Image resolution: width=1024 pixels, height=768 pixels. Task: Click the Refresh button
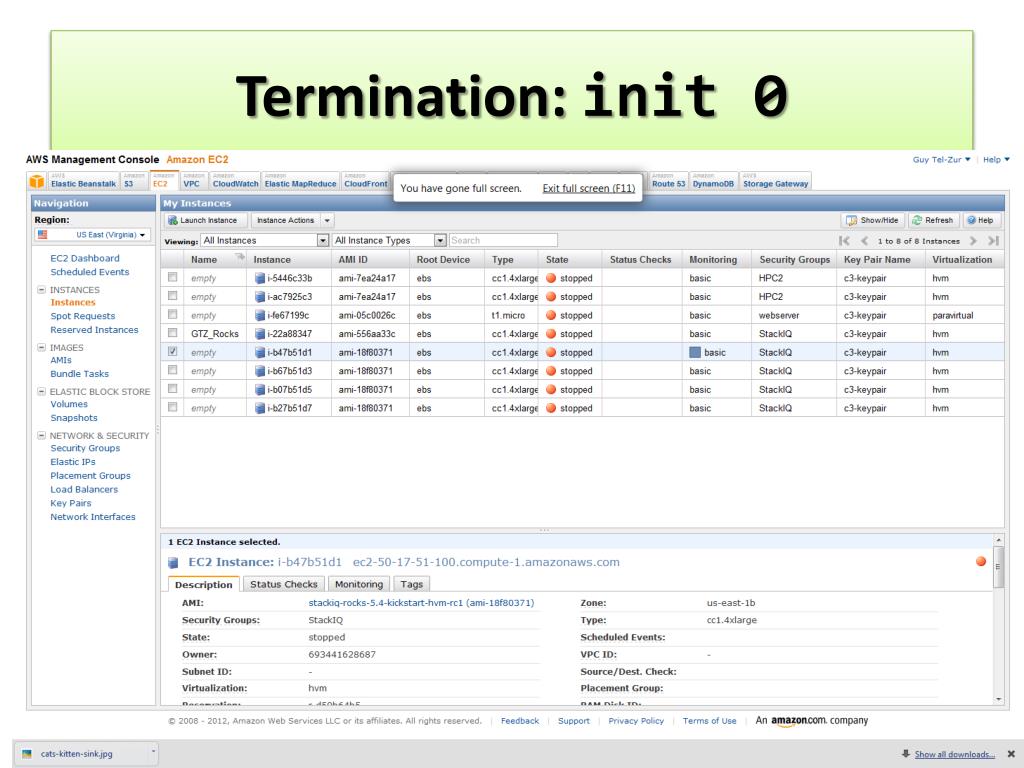(x=933, y=221)
